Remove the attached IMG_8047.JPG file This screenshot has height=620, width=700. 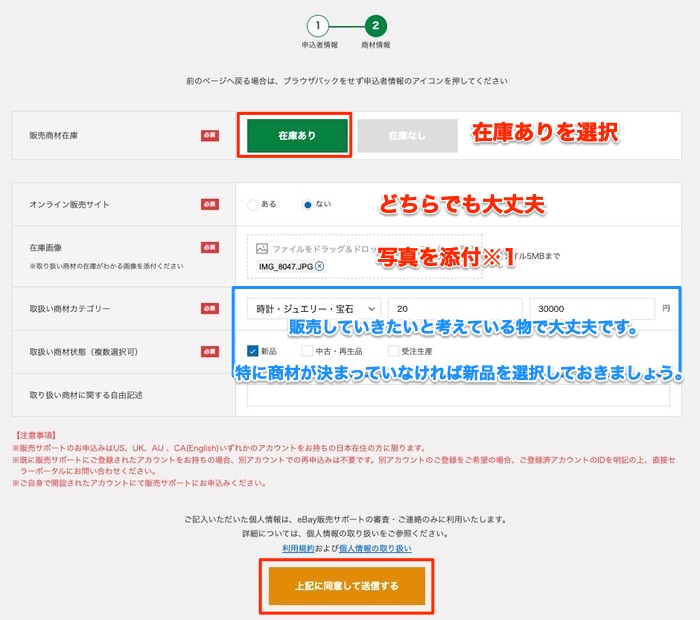(320, 266)
